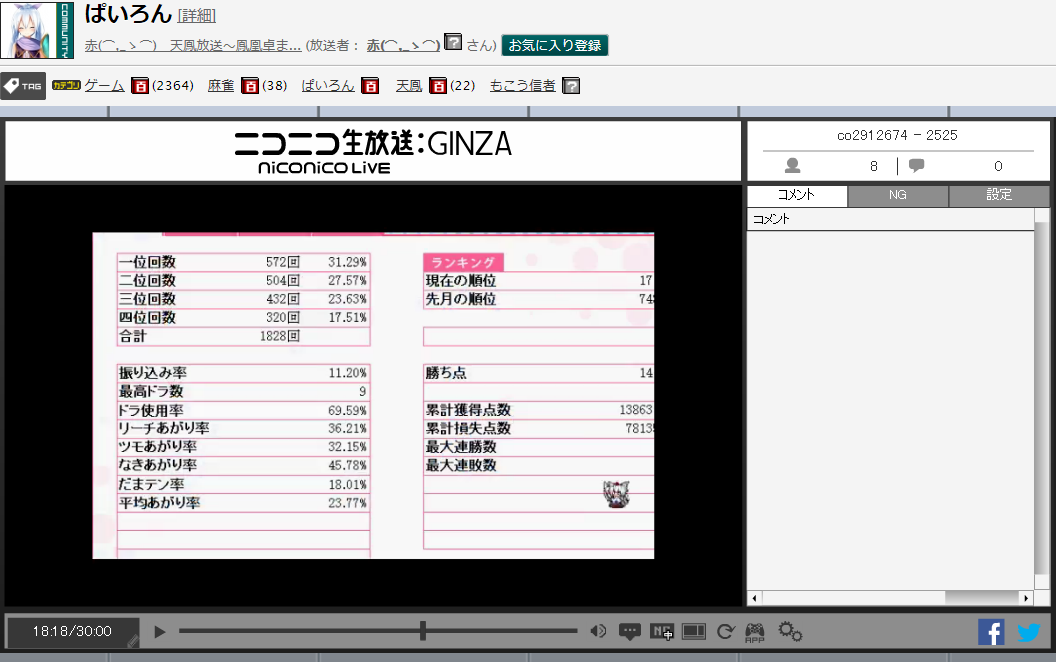Viewport: 1056px width, 662px height.
Task: Open the もこう信者 tag link
Action: tap(523, 86)
